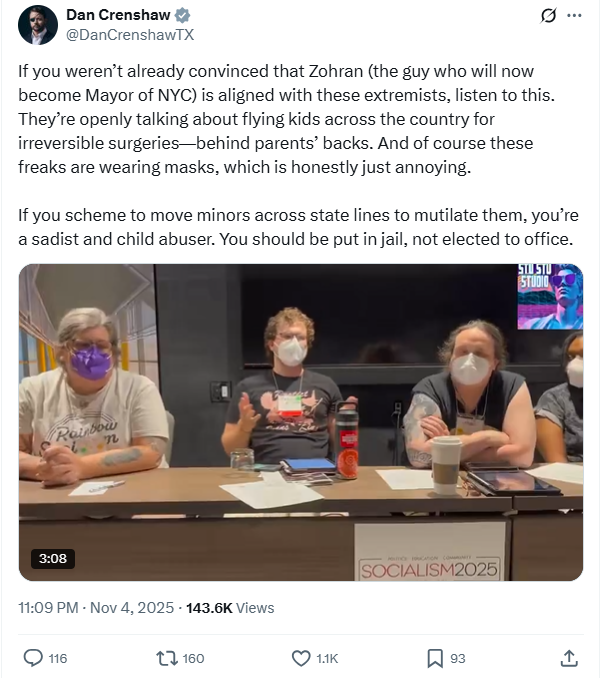This screenshot has width=601, height=678.
Task: Play the Socialism 2025 panel video
Action: (300, 422)
